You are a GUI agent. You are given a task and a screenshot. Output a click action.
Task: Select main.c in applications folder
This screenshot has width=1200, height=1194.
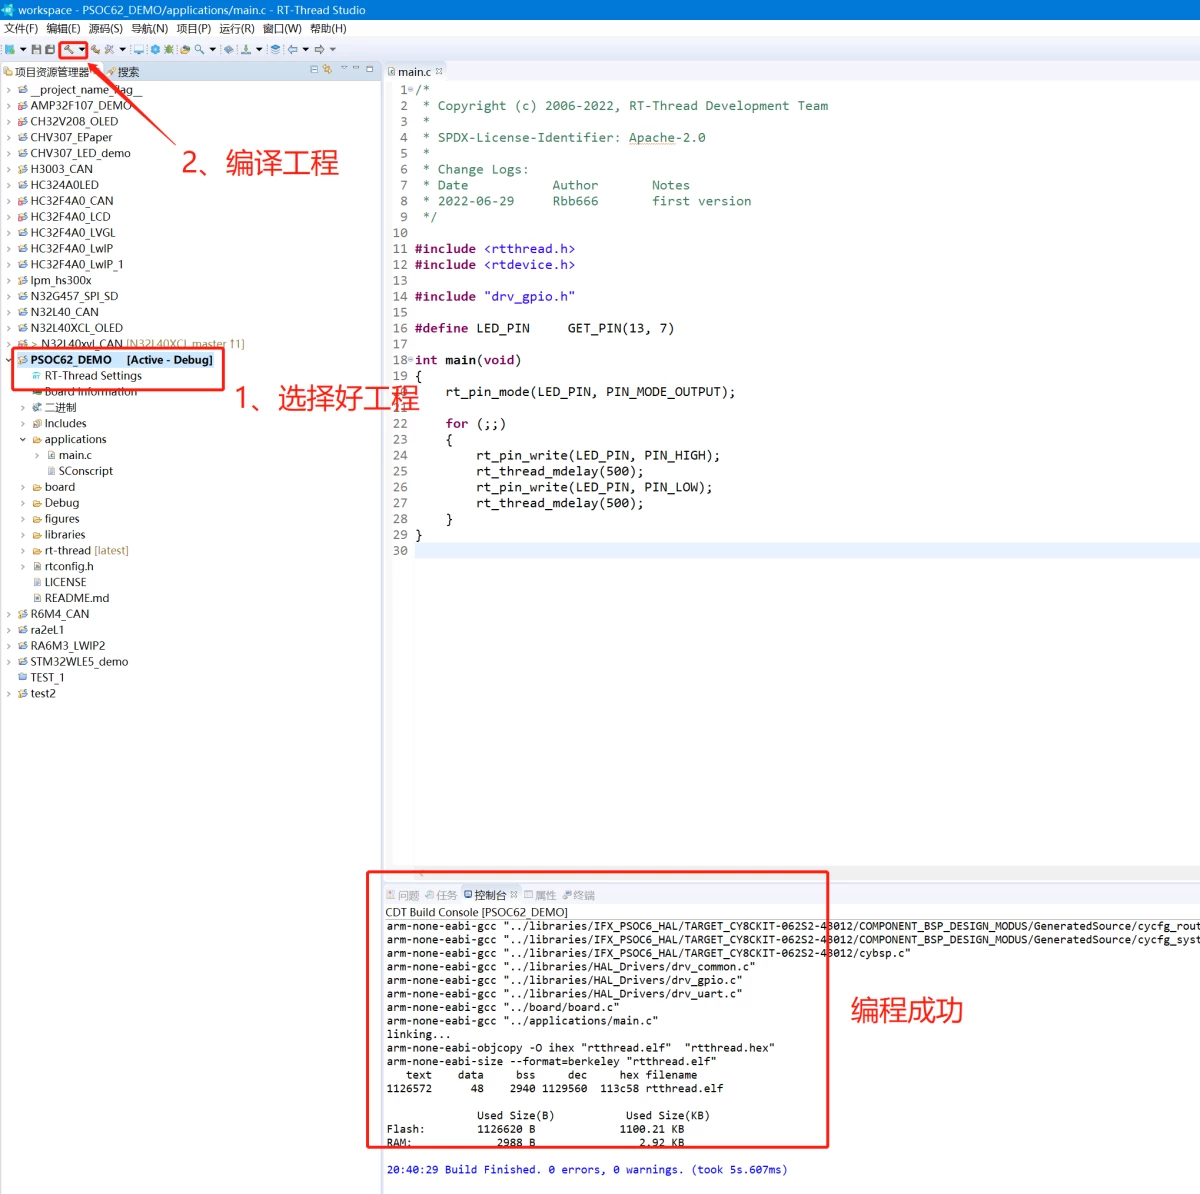75,456
